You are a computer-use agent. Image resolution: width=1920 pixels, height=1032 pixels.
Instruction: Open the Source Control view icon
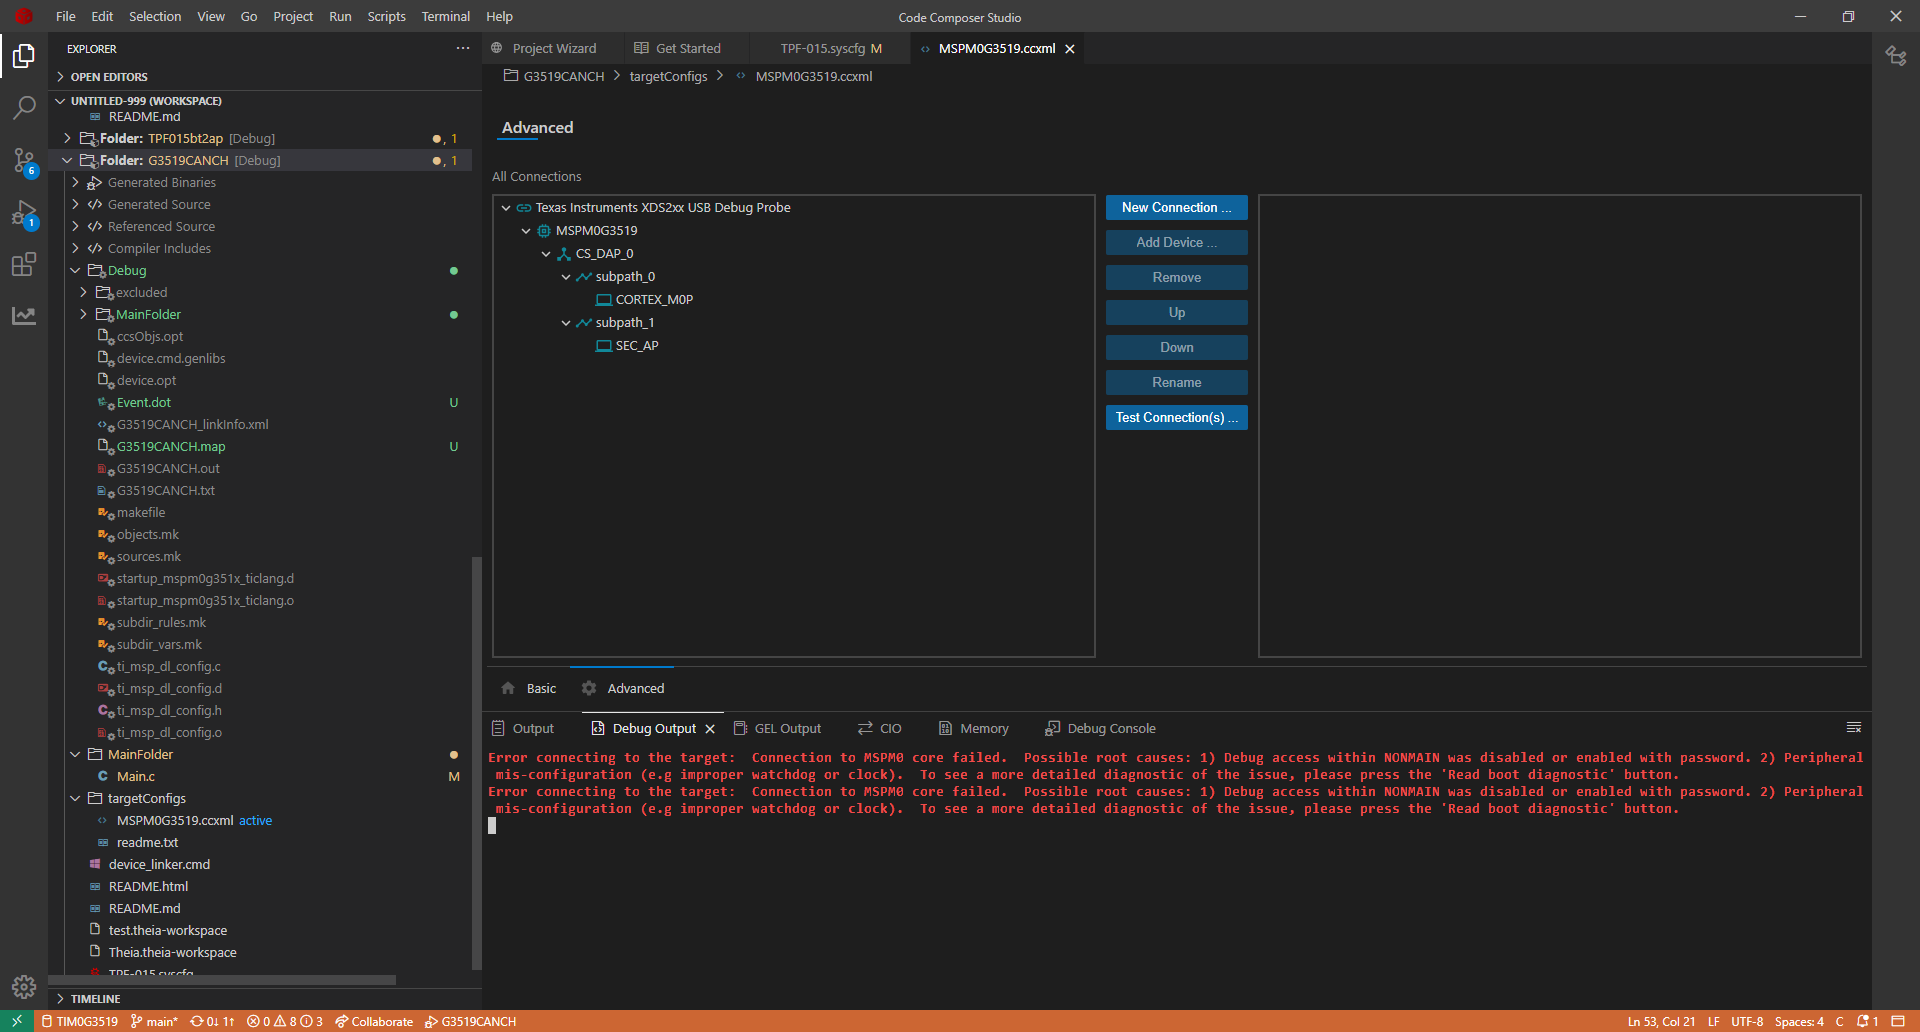point(24,160)
